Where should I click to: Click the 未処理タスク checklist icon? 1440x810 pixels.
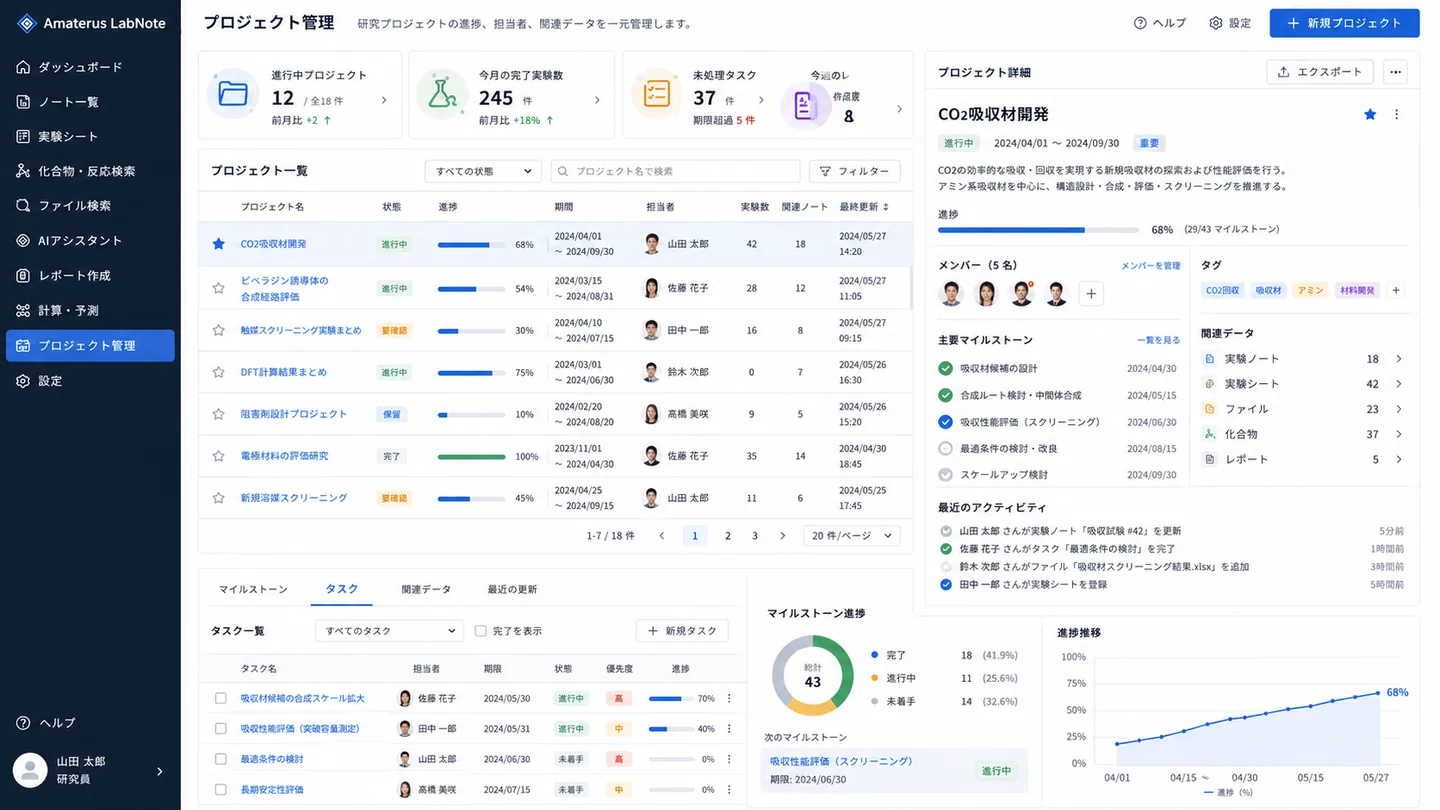point(656,94)
